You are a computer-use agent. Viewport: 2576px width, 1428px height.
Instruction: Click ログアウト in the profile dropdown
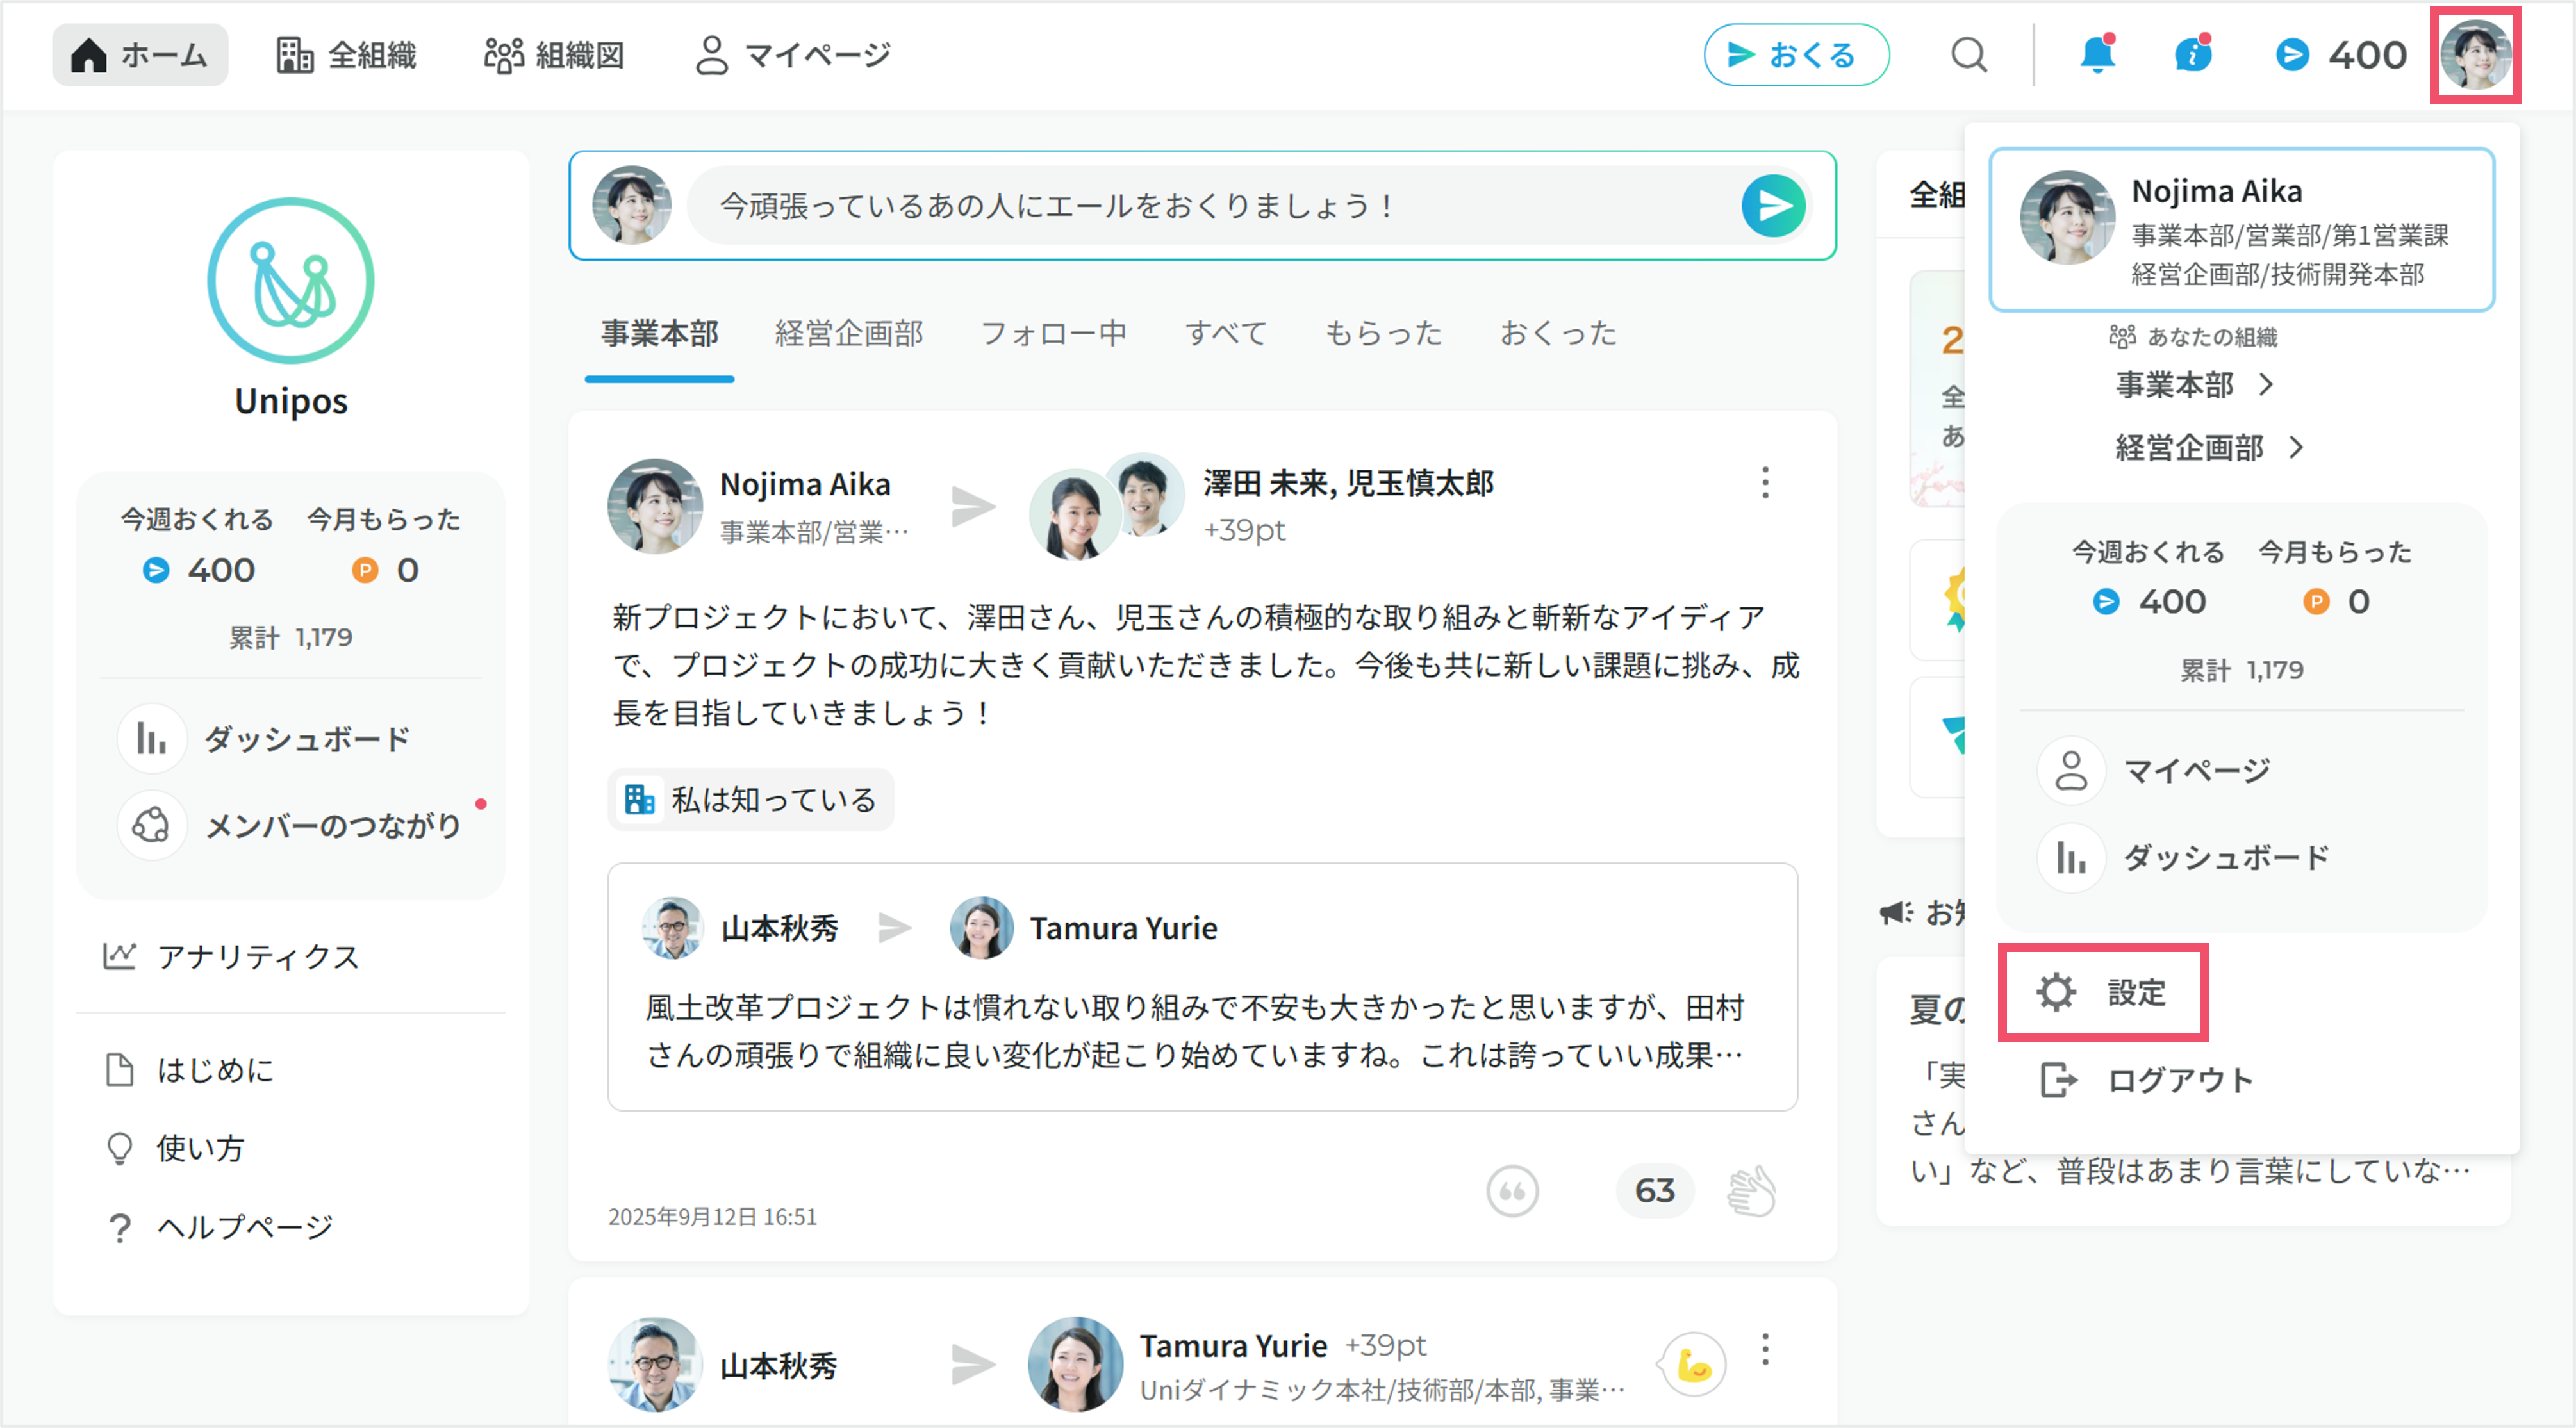pyautogui.click(x=2146, y=1080)
